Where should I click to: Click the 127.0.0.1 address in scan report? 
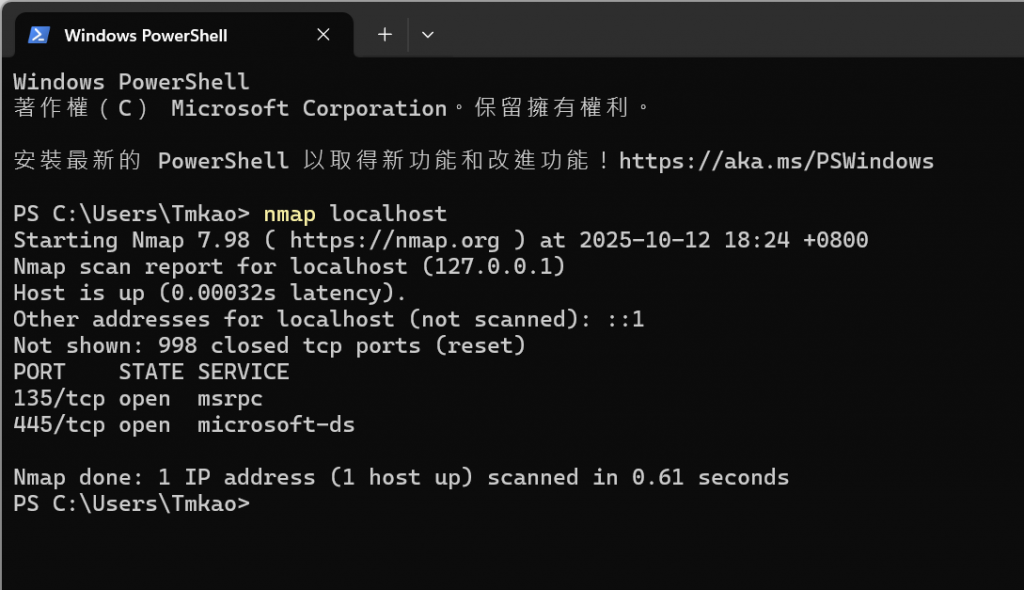click(493, 266)
